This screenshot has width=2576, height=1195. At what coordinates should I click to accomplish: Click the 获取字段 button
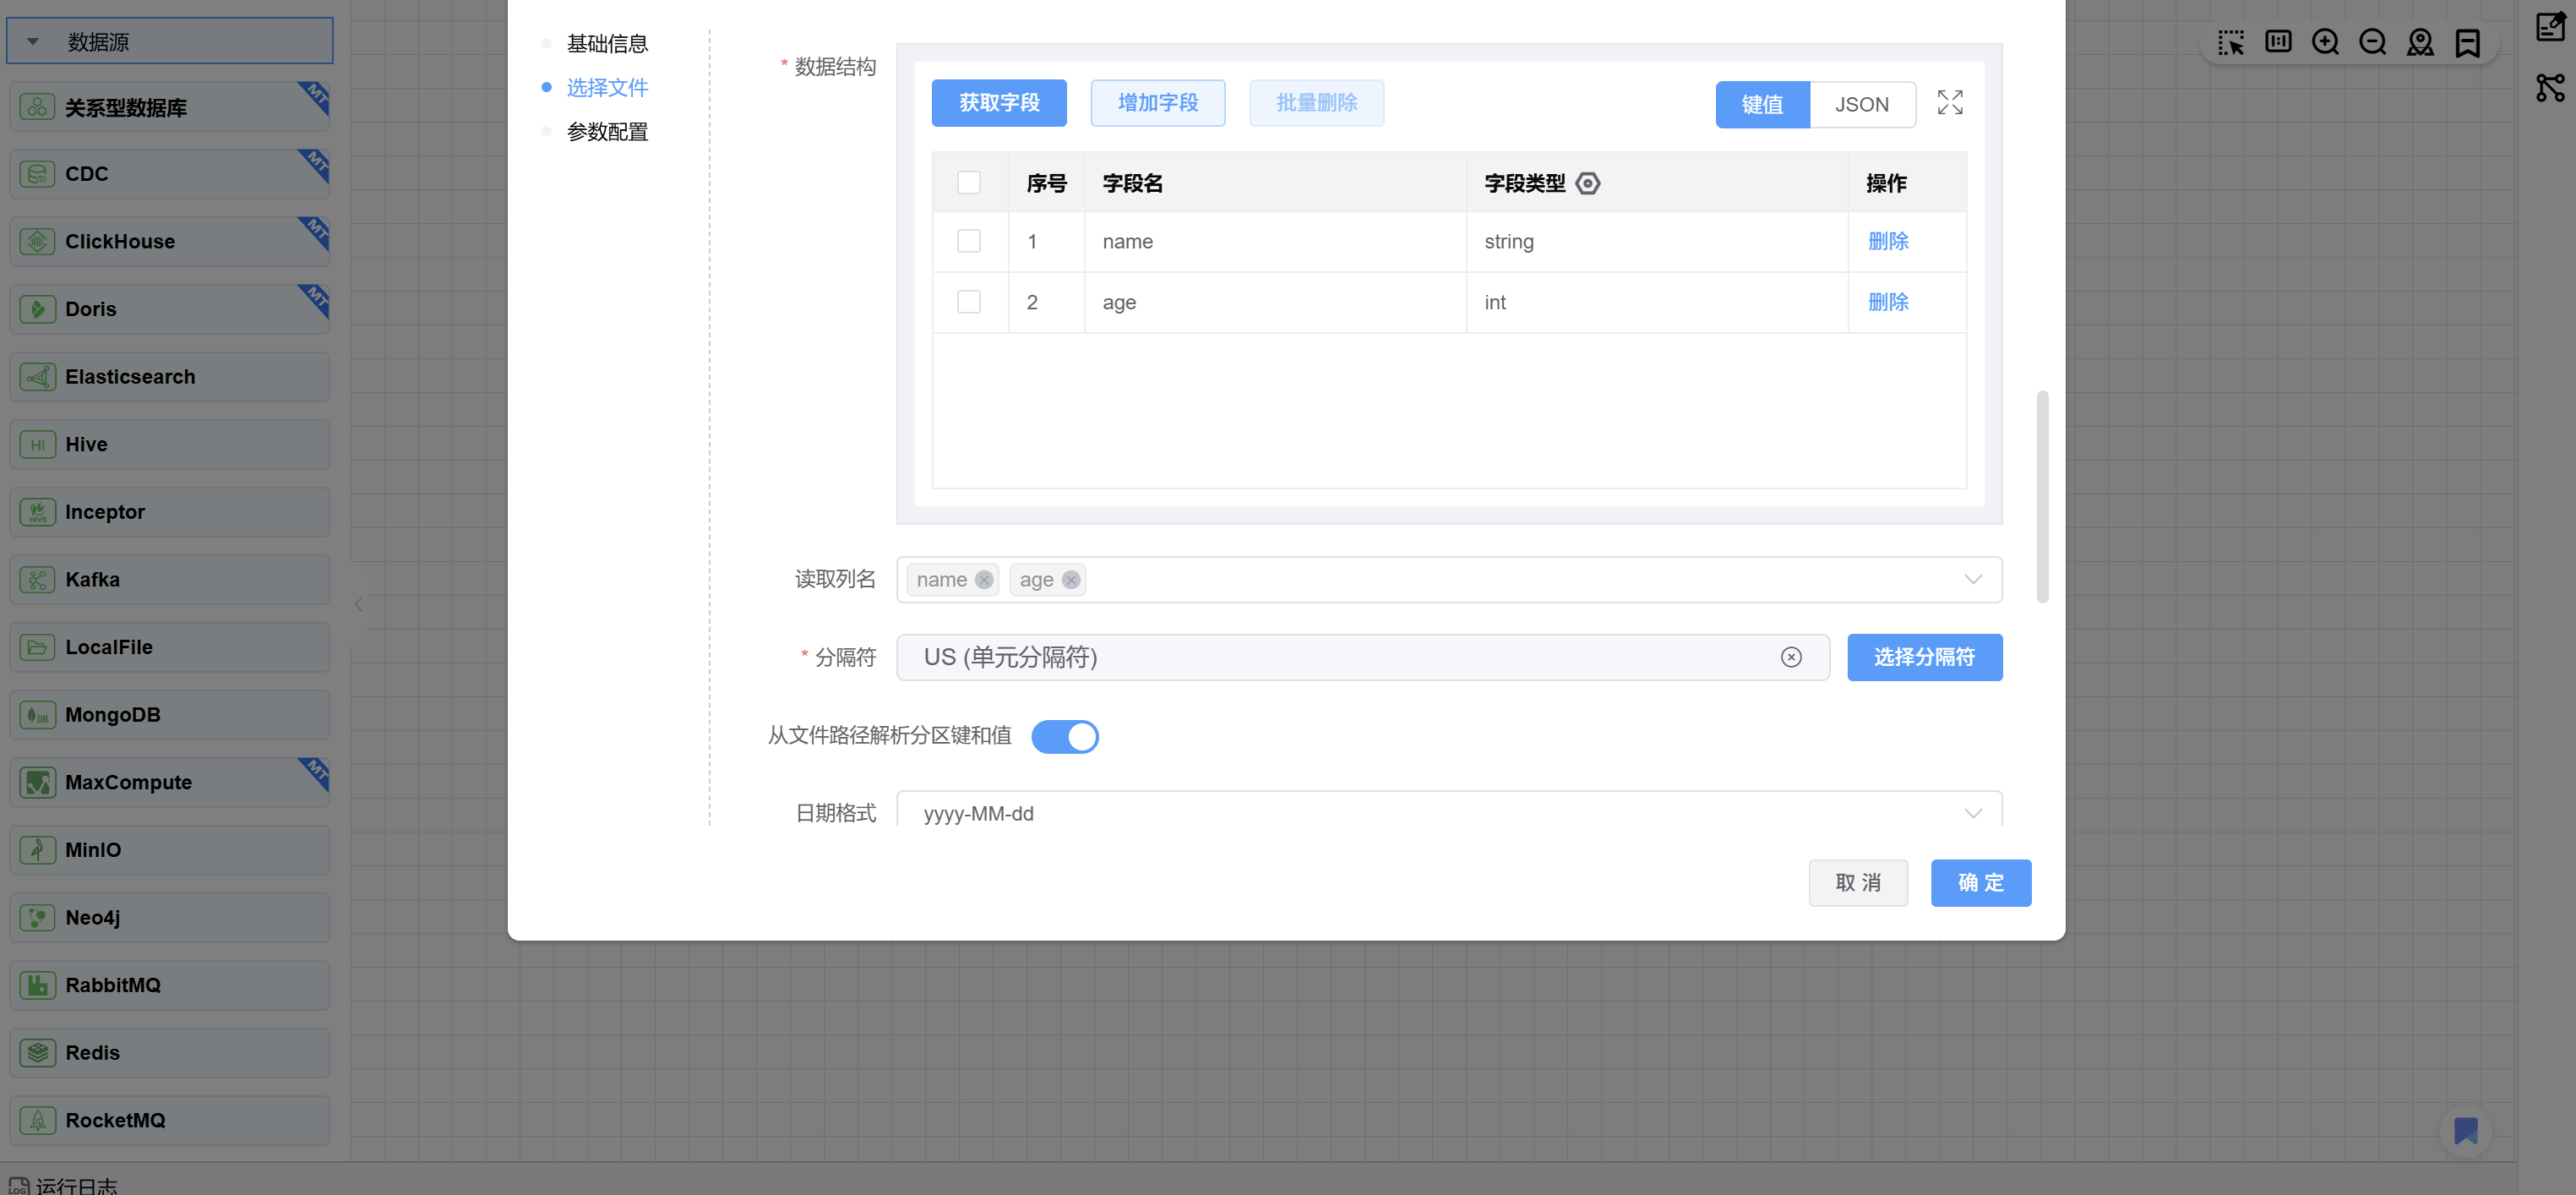(x=998, y=103)
